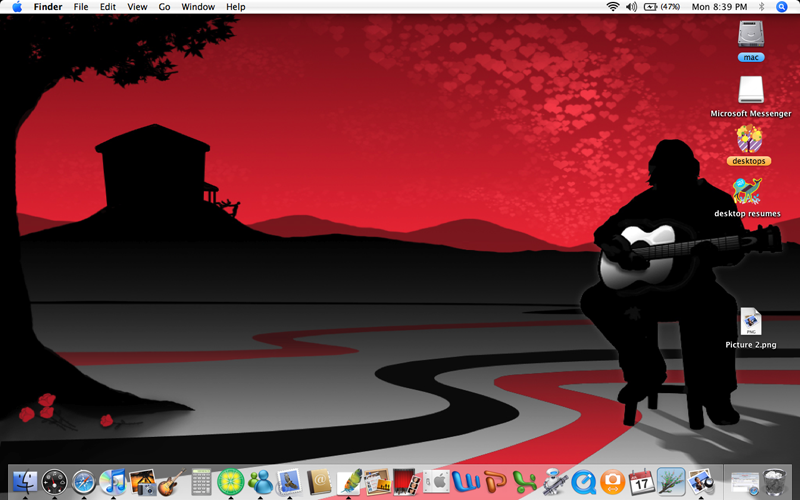The width and height of the screenshot is (800, 500).
Task: Open the Trash in the dock
Action: (776, 482)
